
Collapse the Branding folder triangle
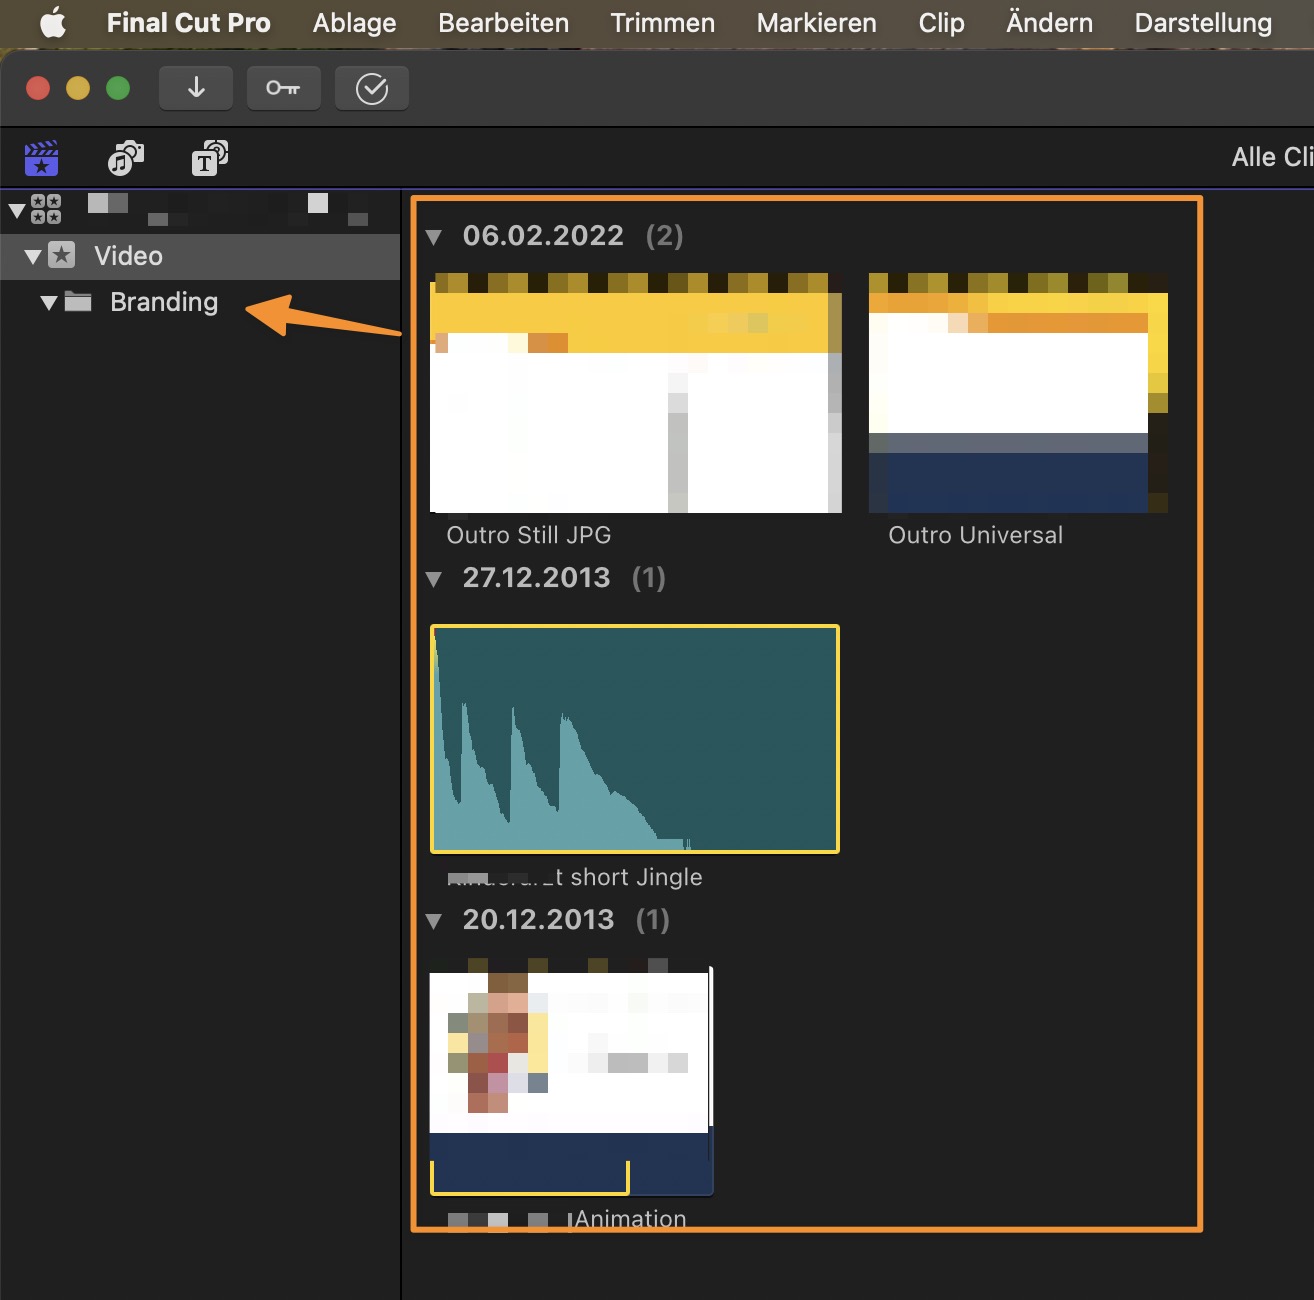coord(48,303)
